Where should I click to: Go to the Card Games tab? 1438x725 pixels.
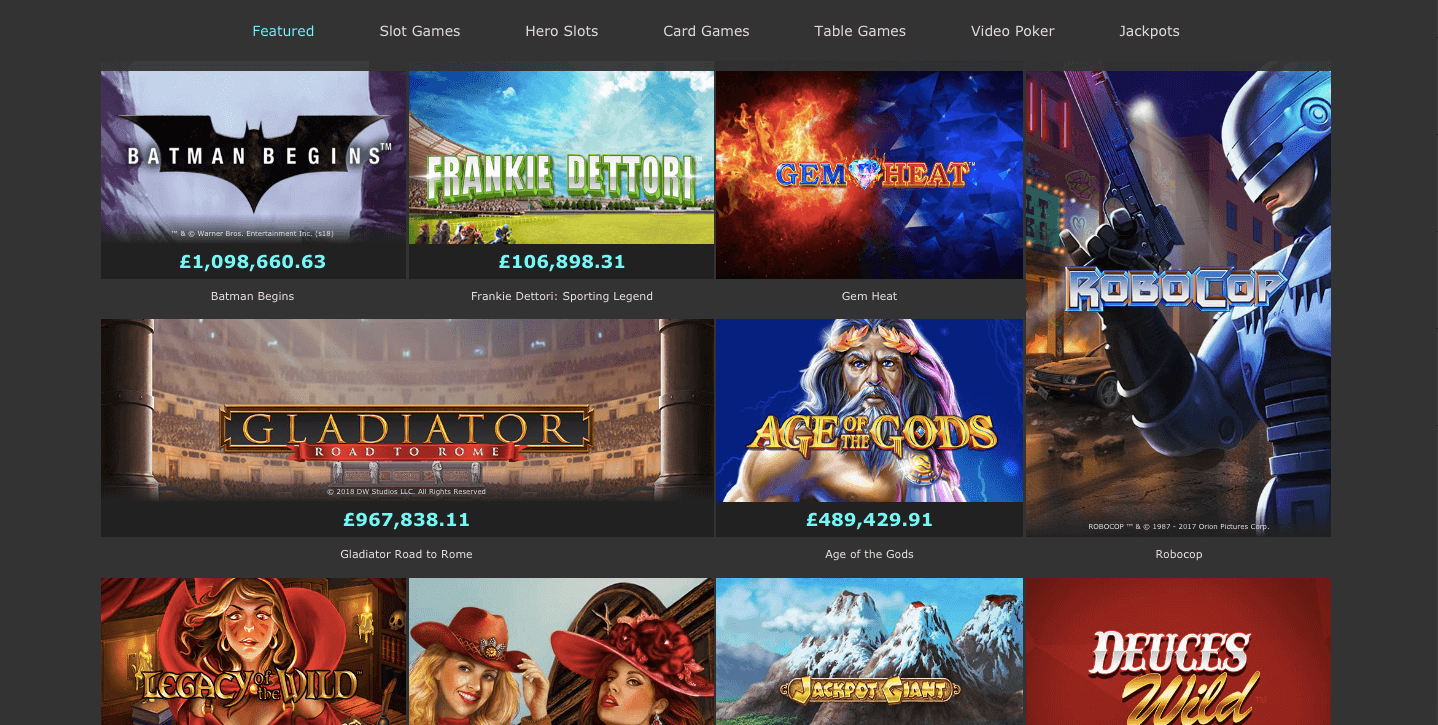tap(706, 31)
